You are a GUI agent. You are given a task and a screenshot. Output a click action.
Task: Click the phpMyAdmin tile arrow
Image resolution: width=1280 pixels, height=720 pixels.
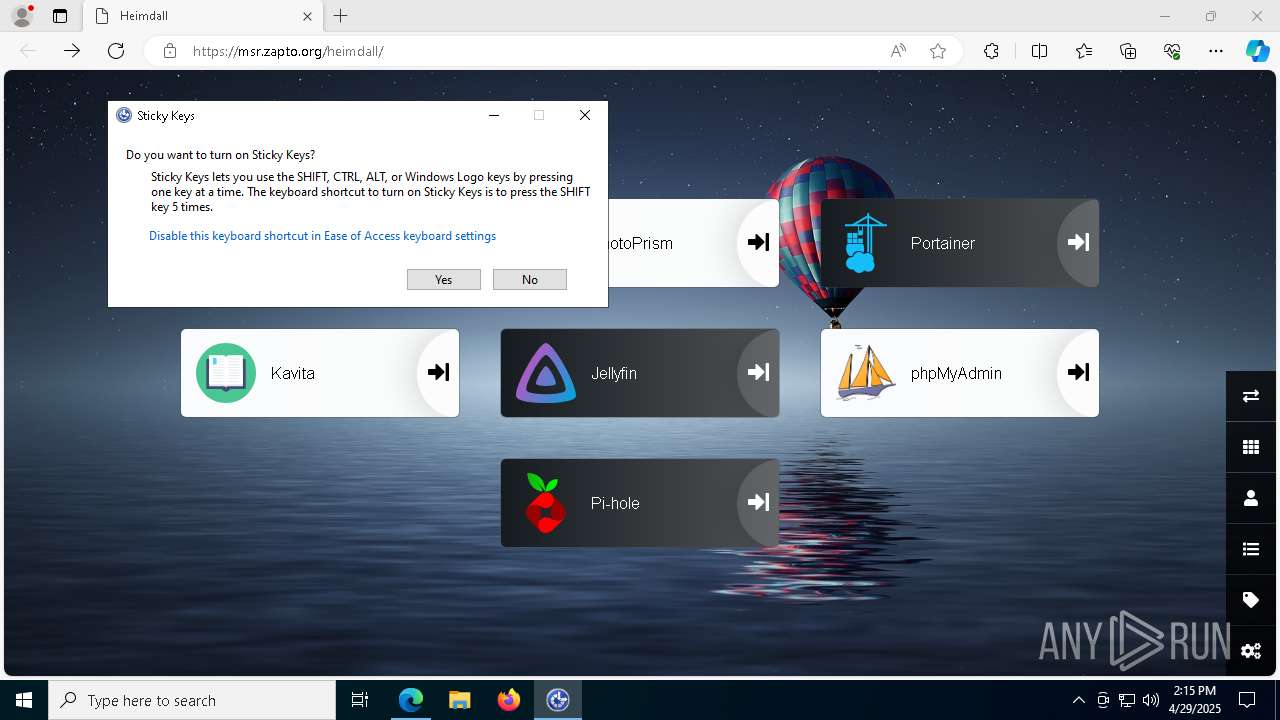tap(1078, 372)
